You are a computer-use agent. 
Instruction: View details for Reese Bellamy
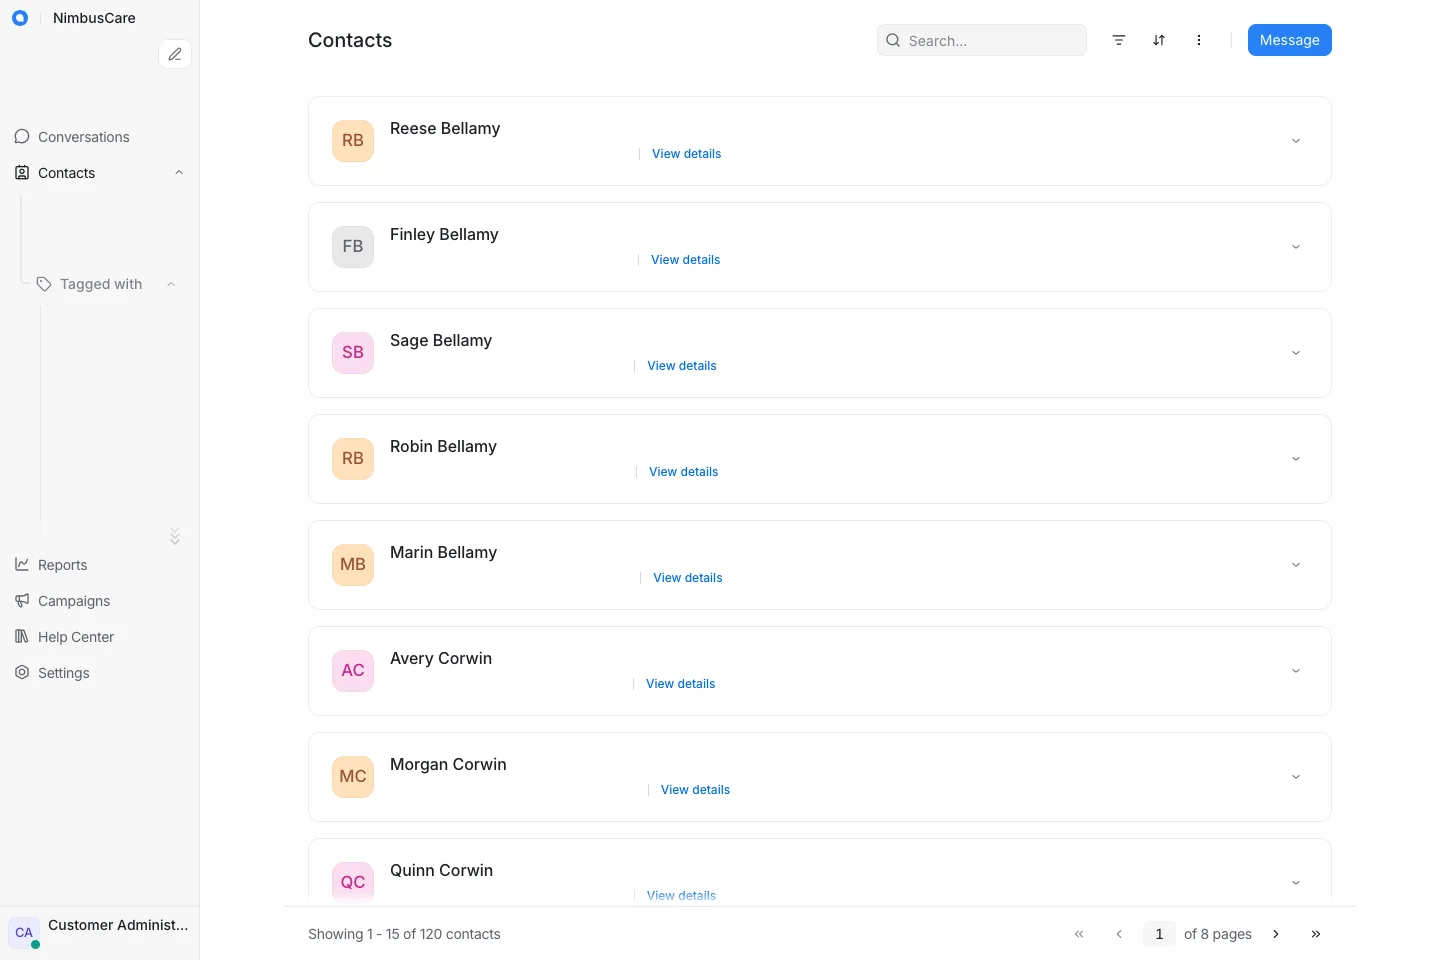coord(687,154)
